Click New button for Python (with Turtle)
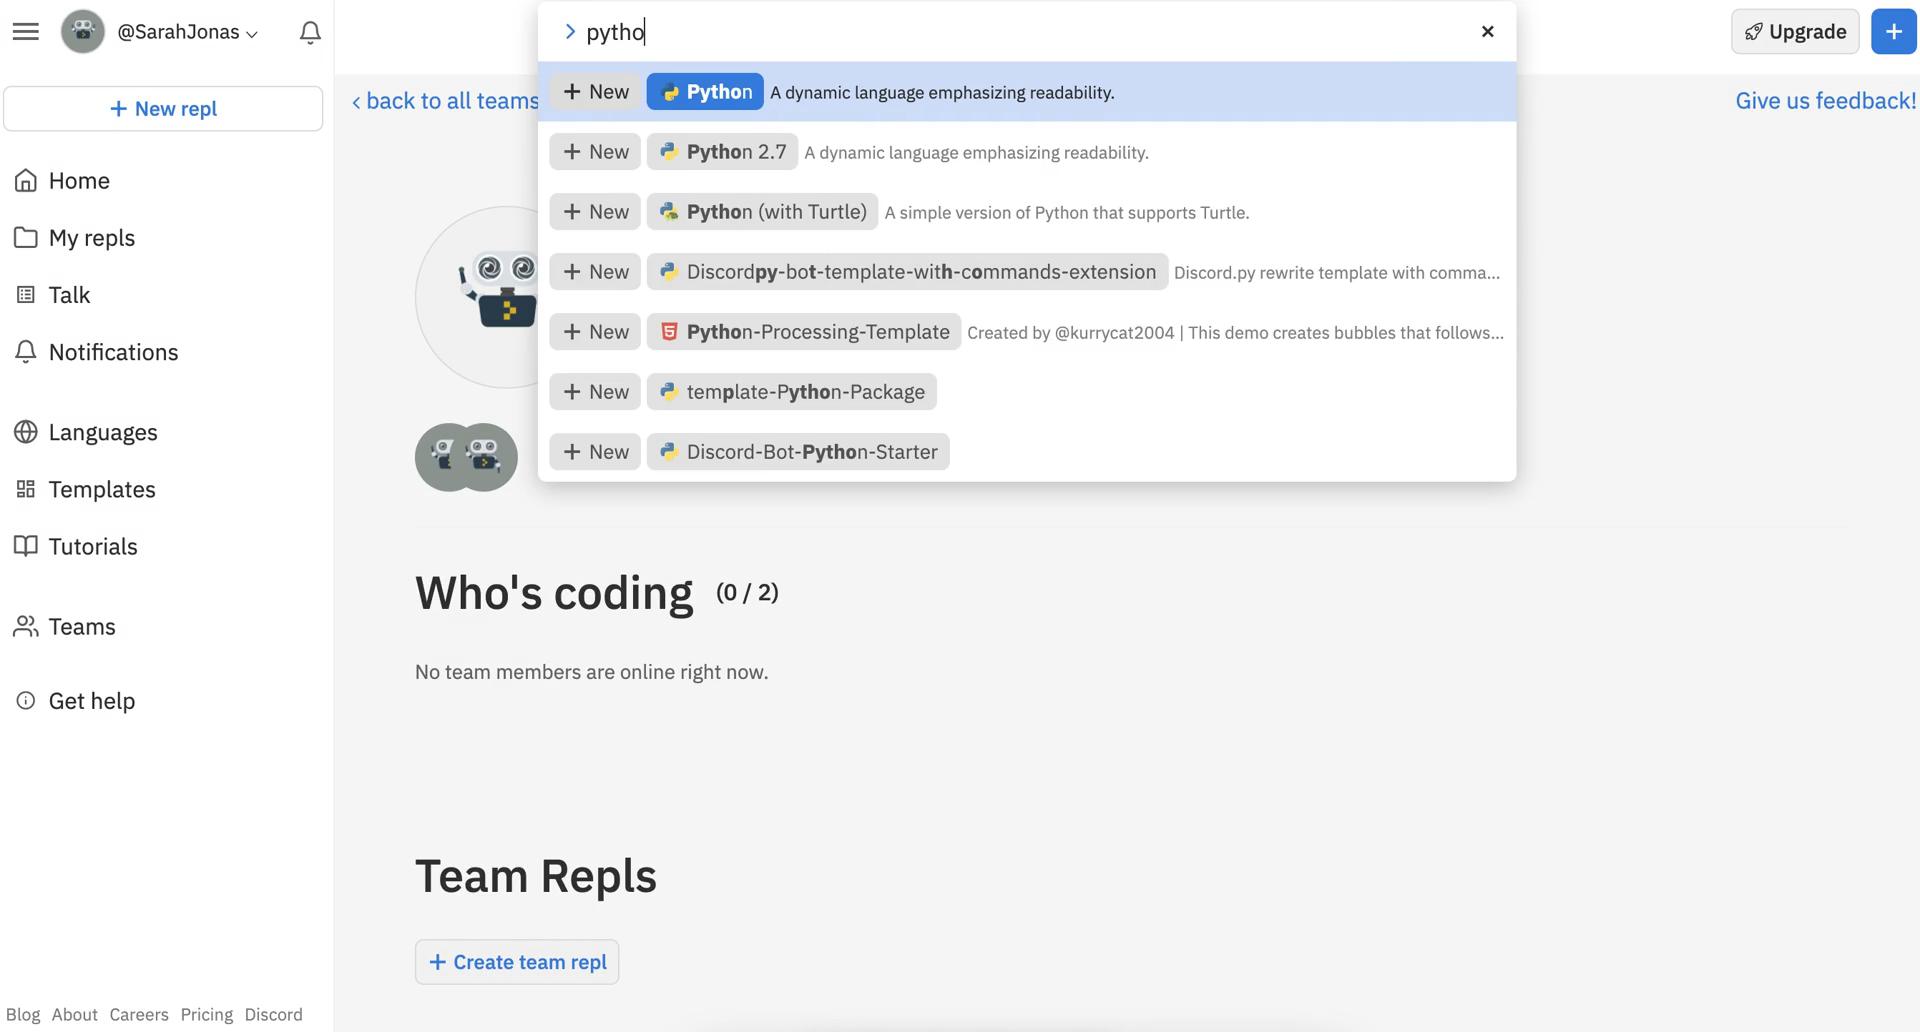This screenshot has height=1032, width=1920. (x=595, y=212)
